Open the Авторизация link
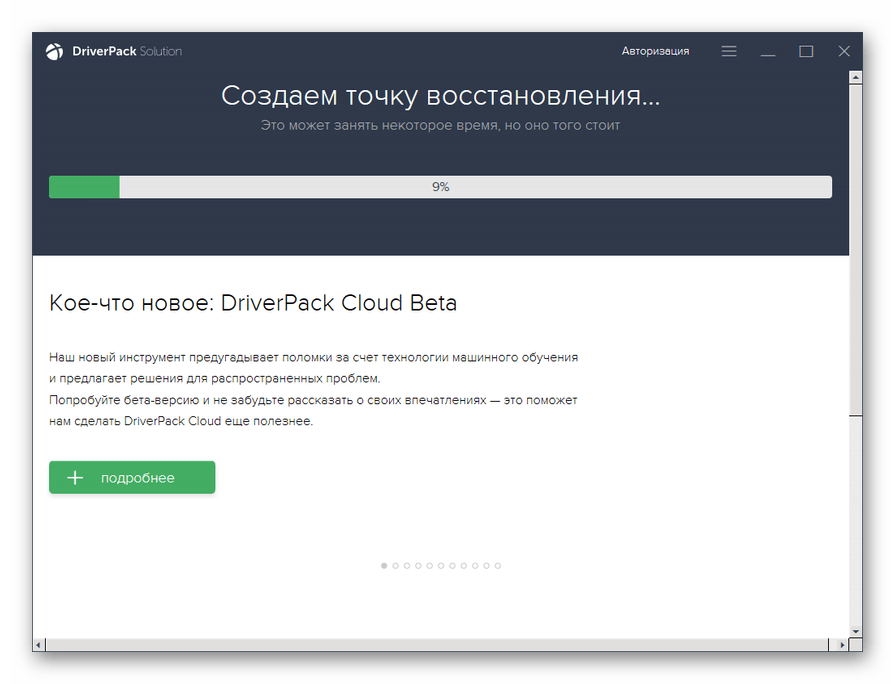Screen dimensions: 895x684 (655, 51)
